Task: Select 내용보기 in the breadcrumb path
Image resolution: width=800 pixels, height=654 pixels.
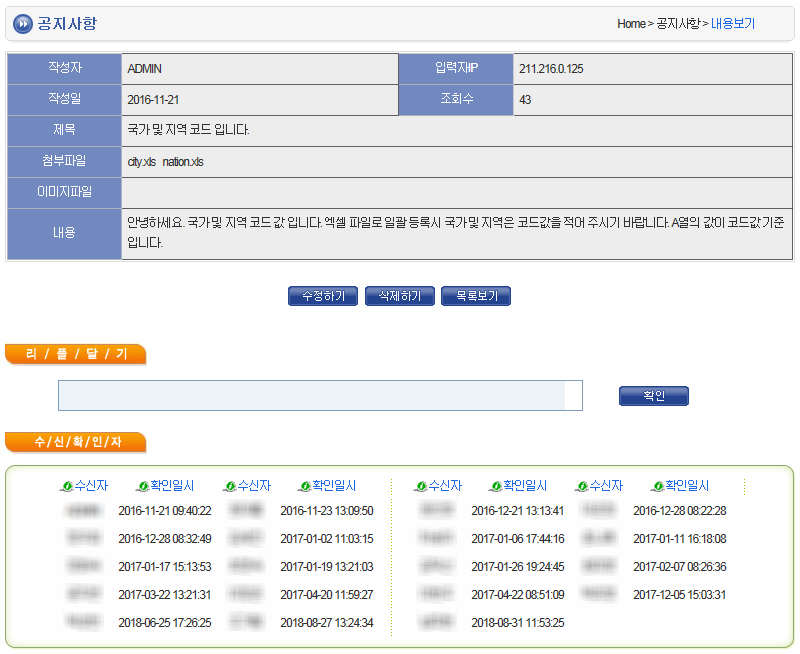Action: (x=733, y=23)
